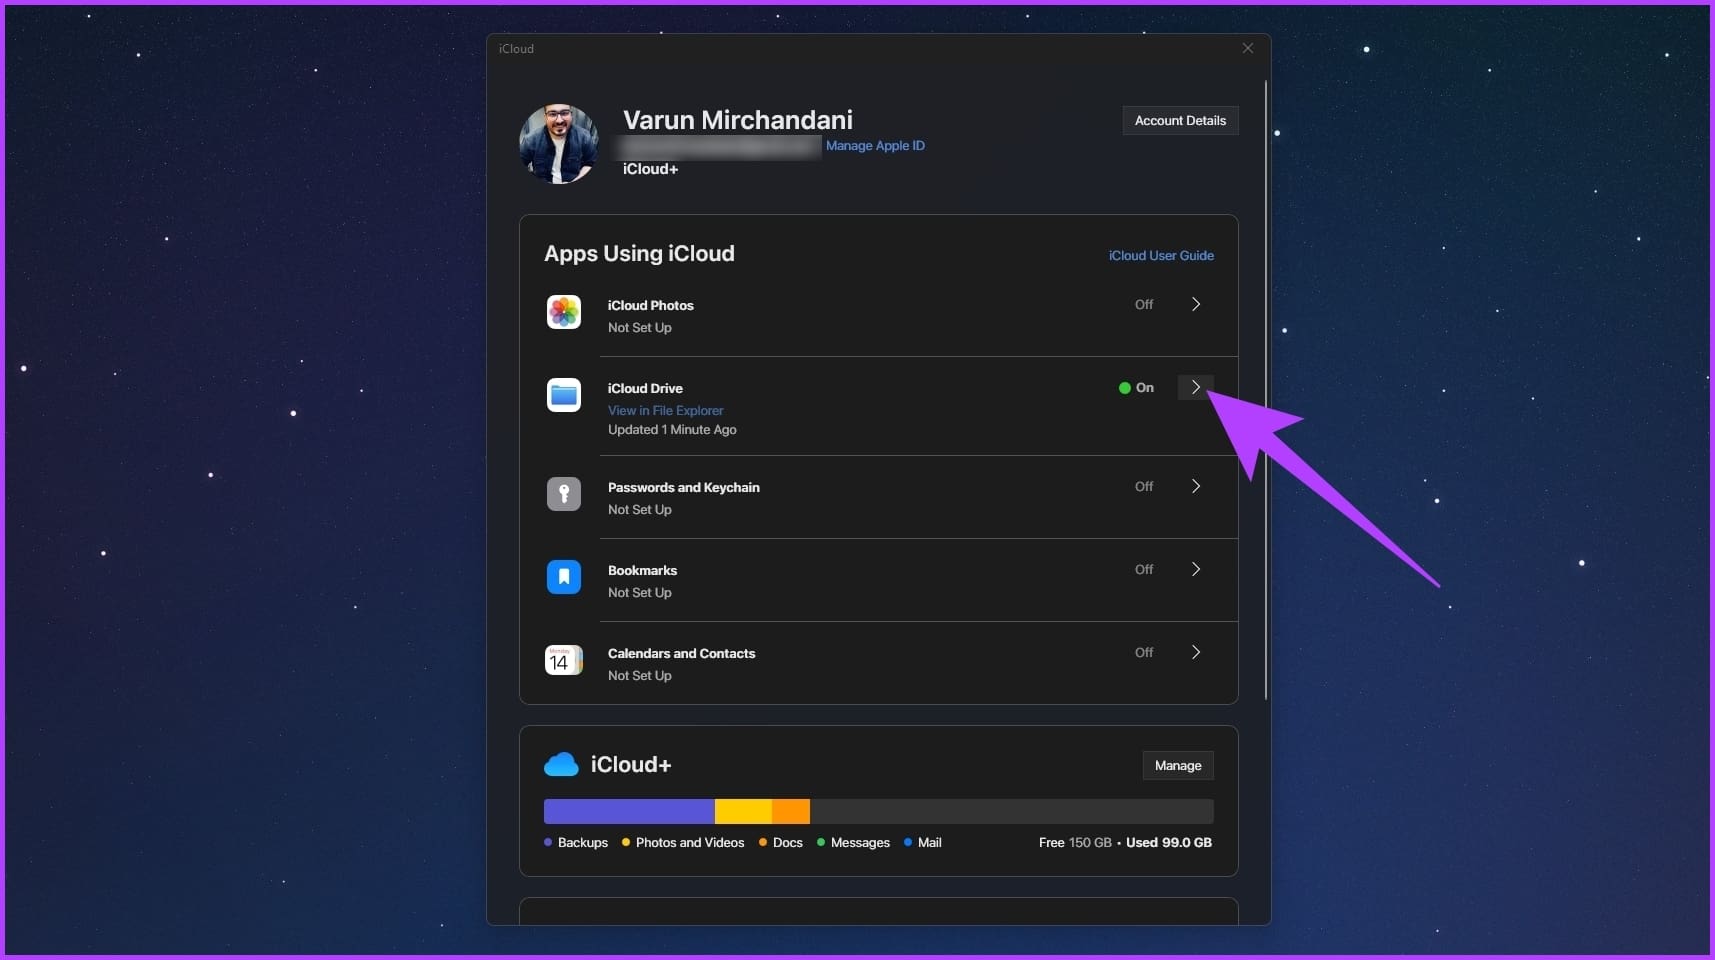The image size is (1715, 960).
Task: Click the iCloud Drive On status
Action: 1136,387
